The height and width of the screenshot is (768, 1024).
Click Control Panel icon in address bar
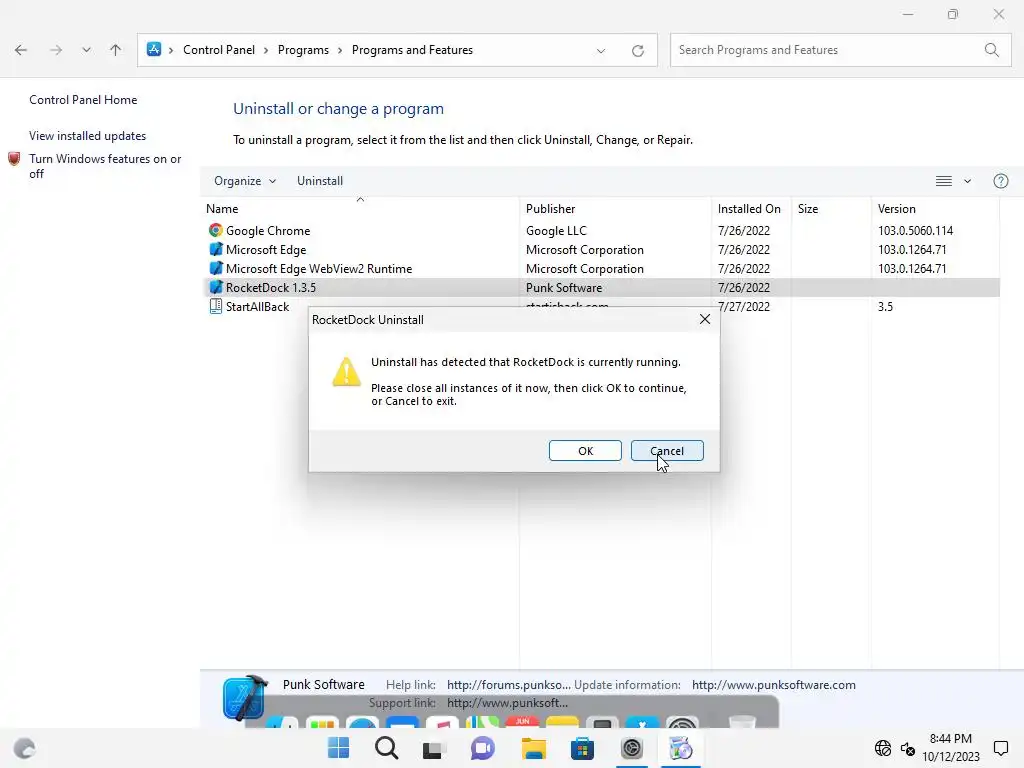coord(154,49)
